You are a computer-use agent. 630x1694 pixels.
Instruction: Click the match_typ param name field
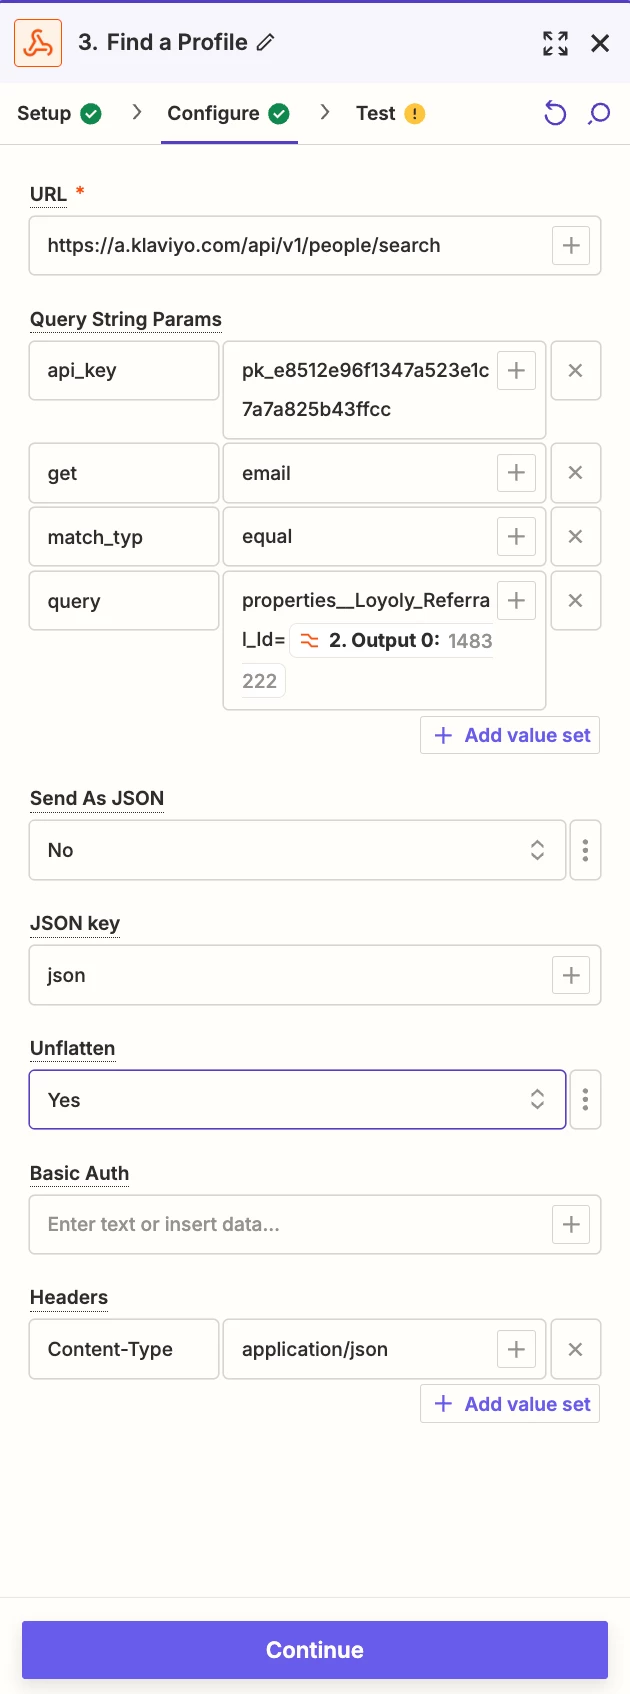pyautogui.click(x=124, y=537)
